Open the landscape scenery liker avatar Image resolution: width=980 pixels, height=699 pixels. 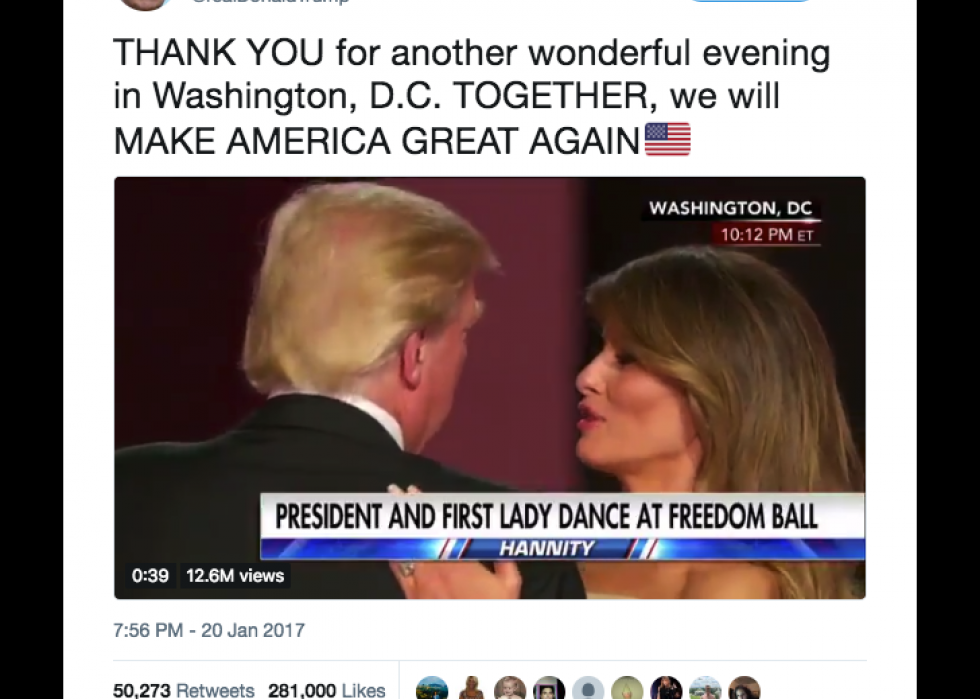point(432,689)
